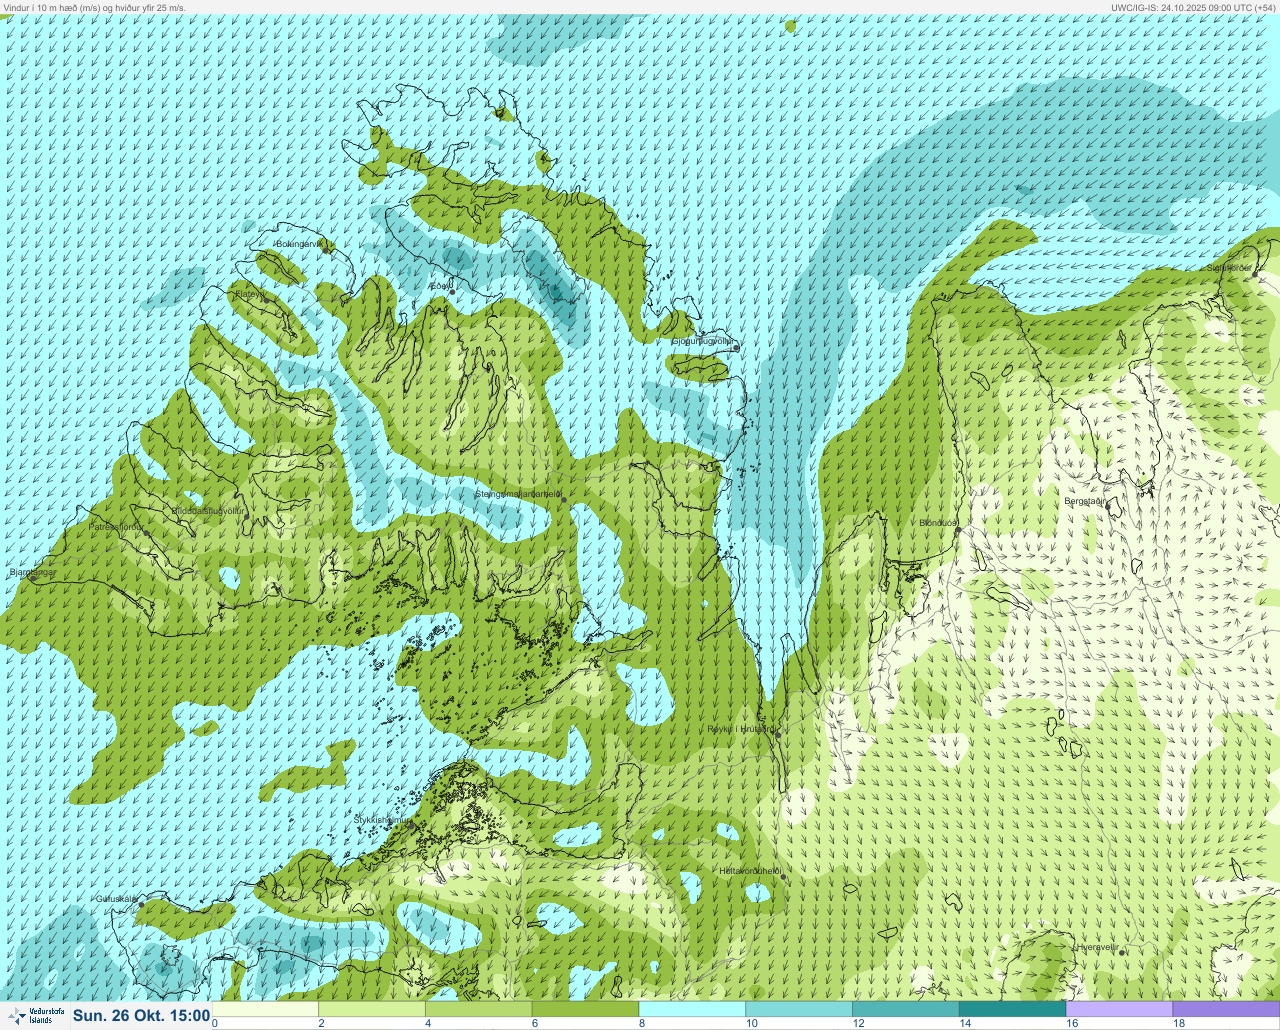Click the 16–18 m/s purple legend swatch
The width and height of the screenshot is (1280, 1030).
[x=1119, y=1009]
